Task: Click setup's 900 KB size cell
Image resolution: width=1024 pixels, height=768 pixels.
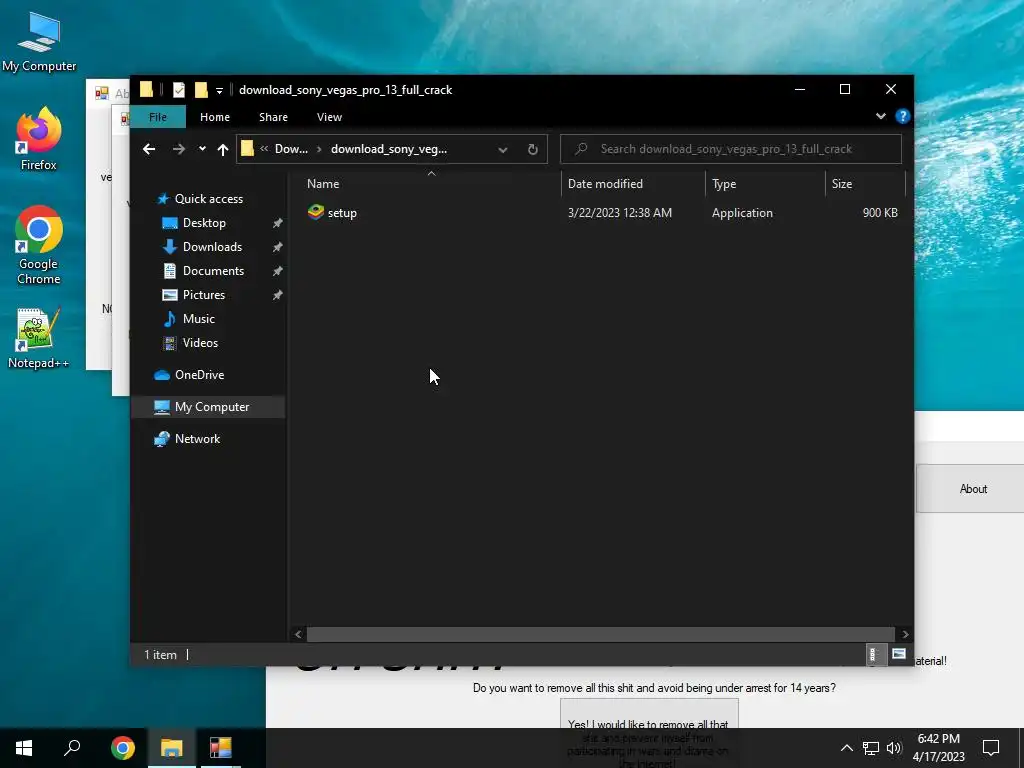Action: pos(880,213)
